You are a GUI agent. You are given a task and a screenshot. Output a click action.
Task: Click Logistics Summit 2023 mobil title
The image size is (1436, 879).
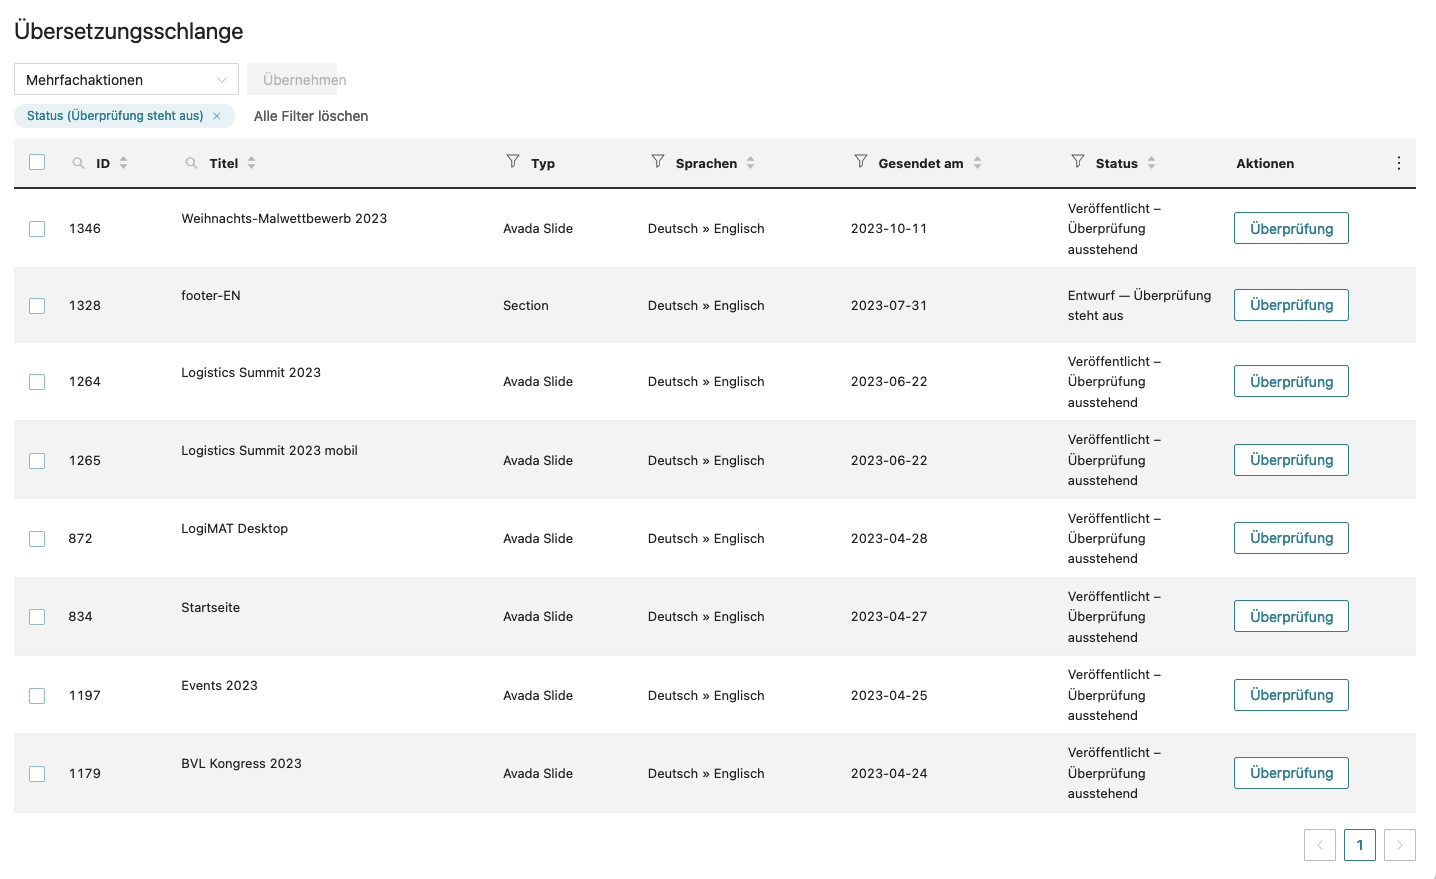tap(269, 450)
